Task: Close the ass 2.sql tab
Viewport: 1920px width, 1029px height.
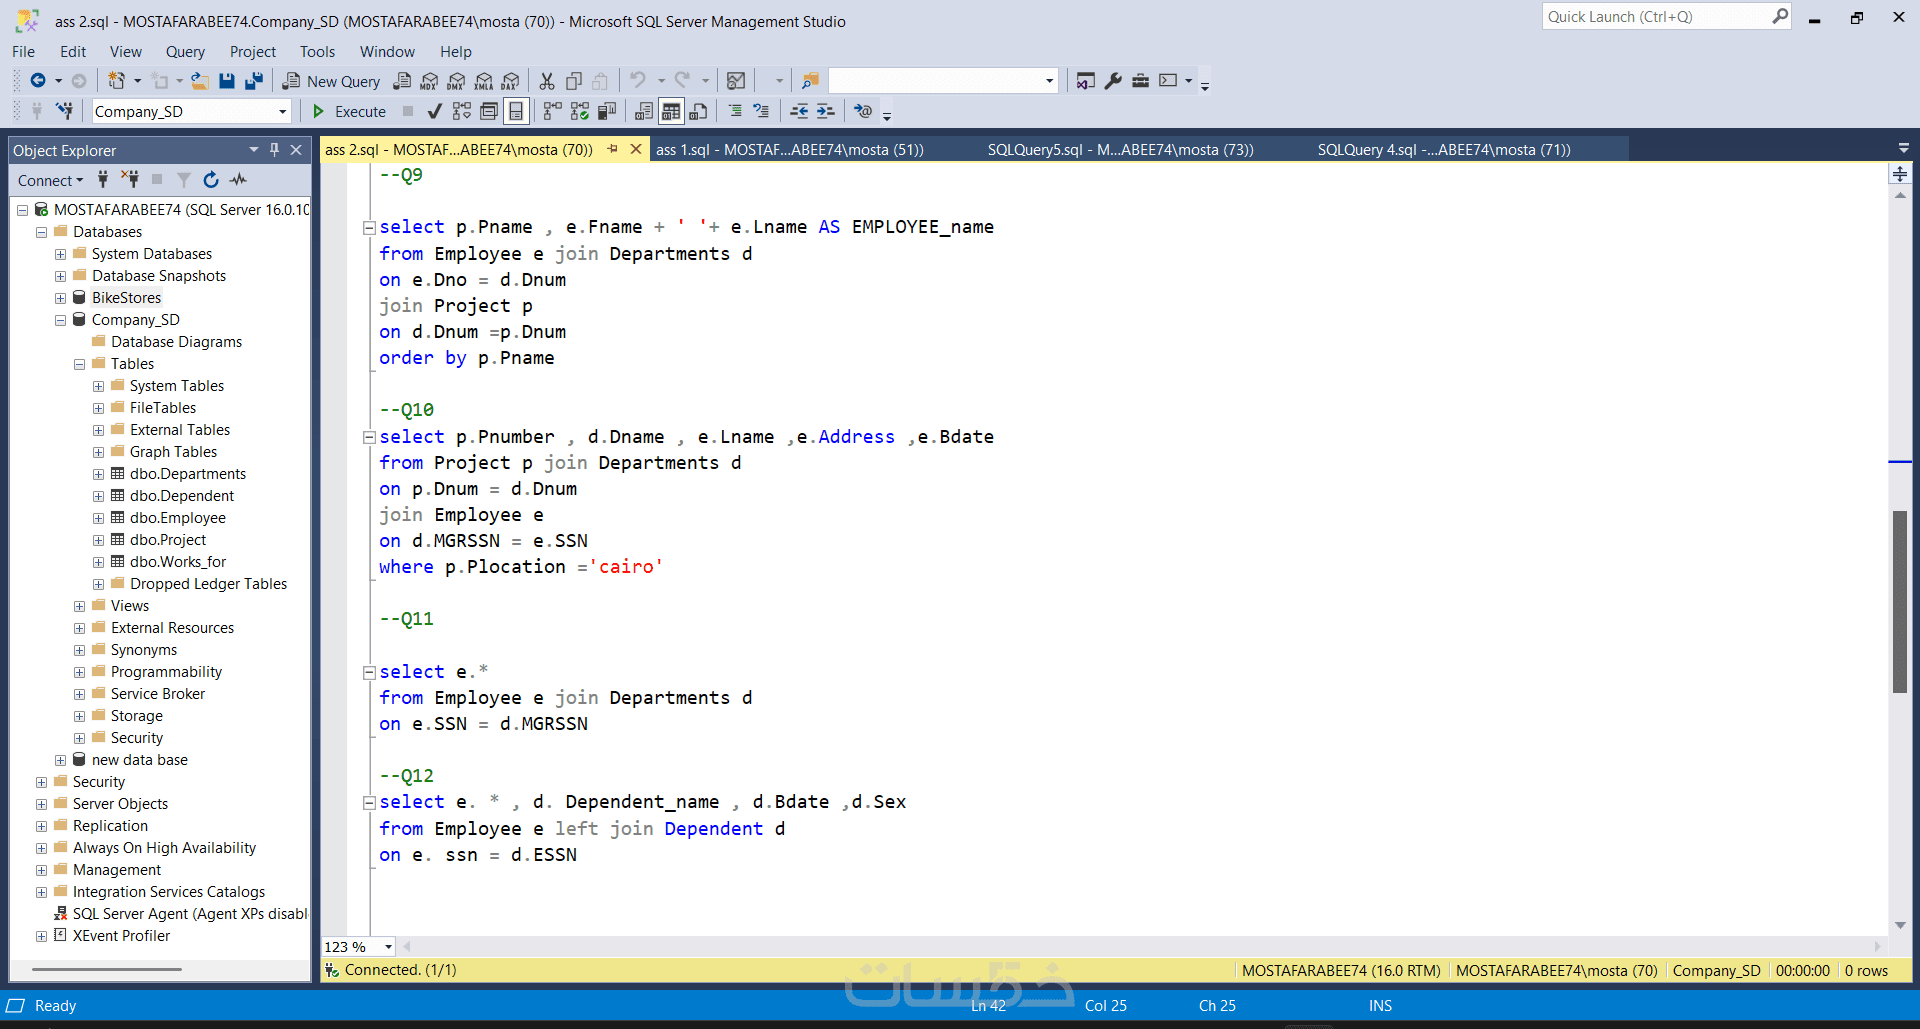Action: [635, 149]
